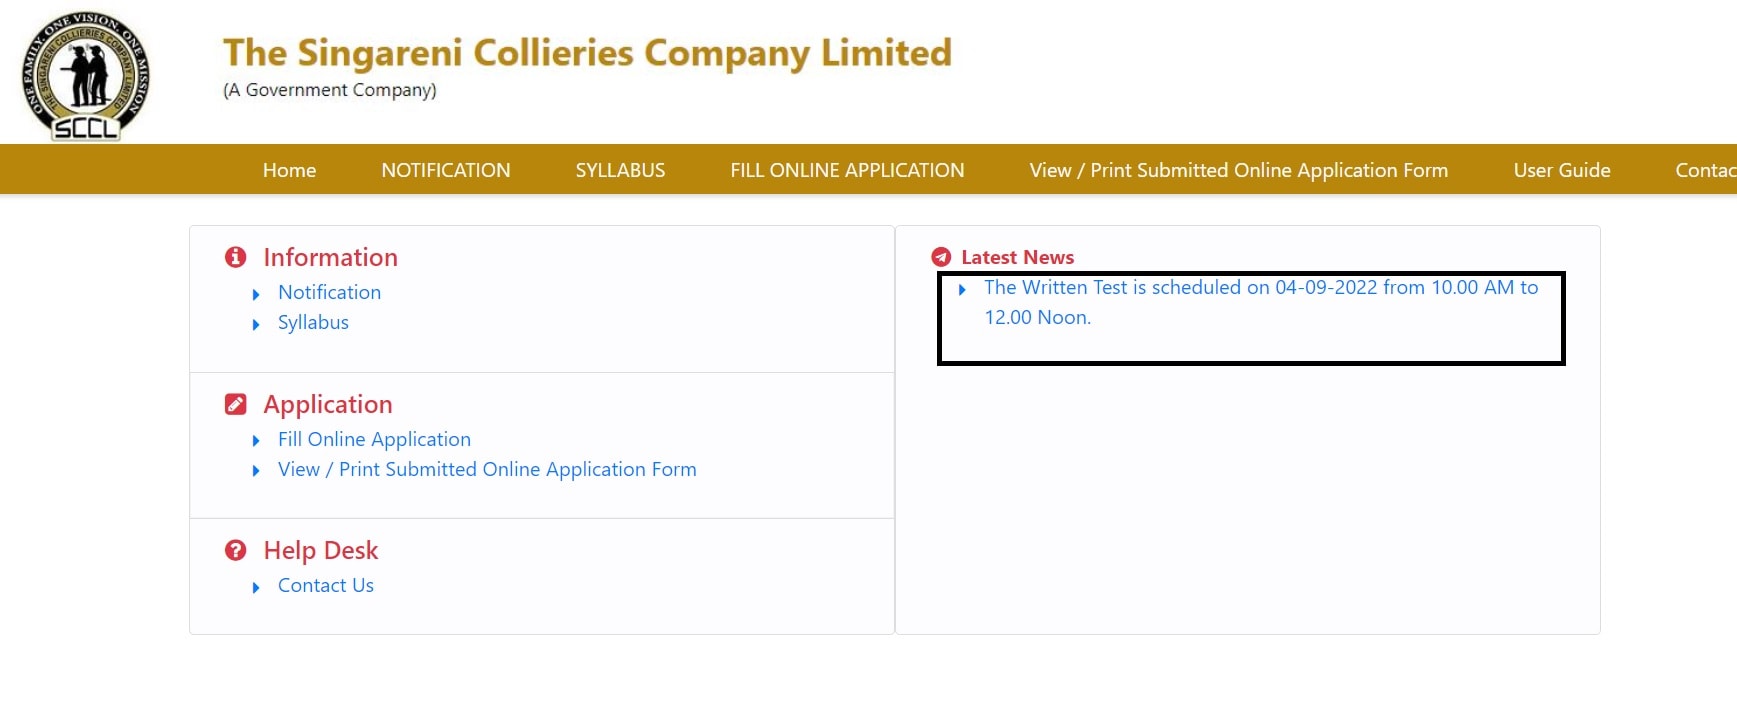Click View / Print Submitted Application link in panel

(487, 469)
